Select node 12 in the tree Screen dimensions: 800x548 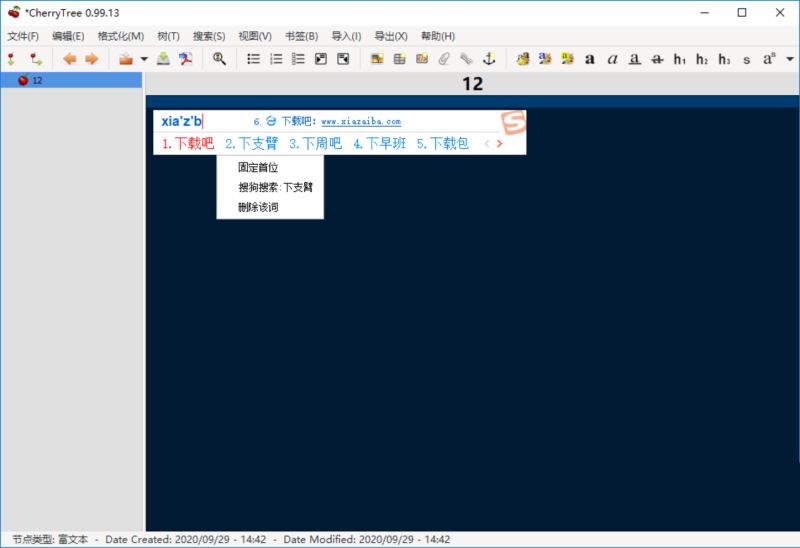point(37,80)
